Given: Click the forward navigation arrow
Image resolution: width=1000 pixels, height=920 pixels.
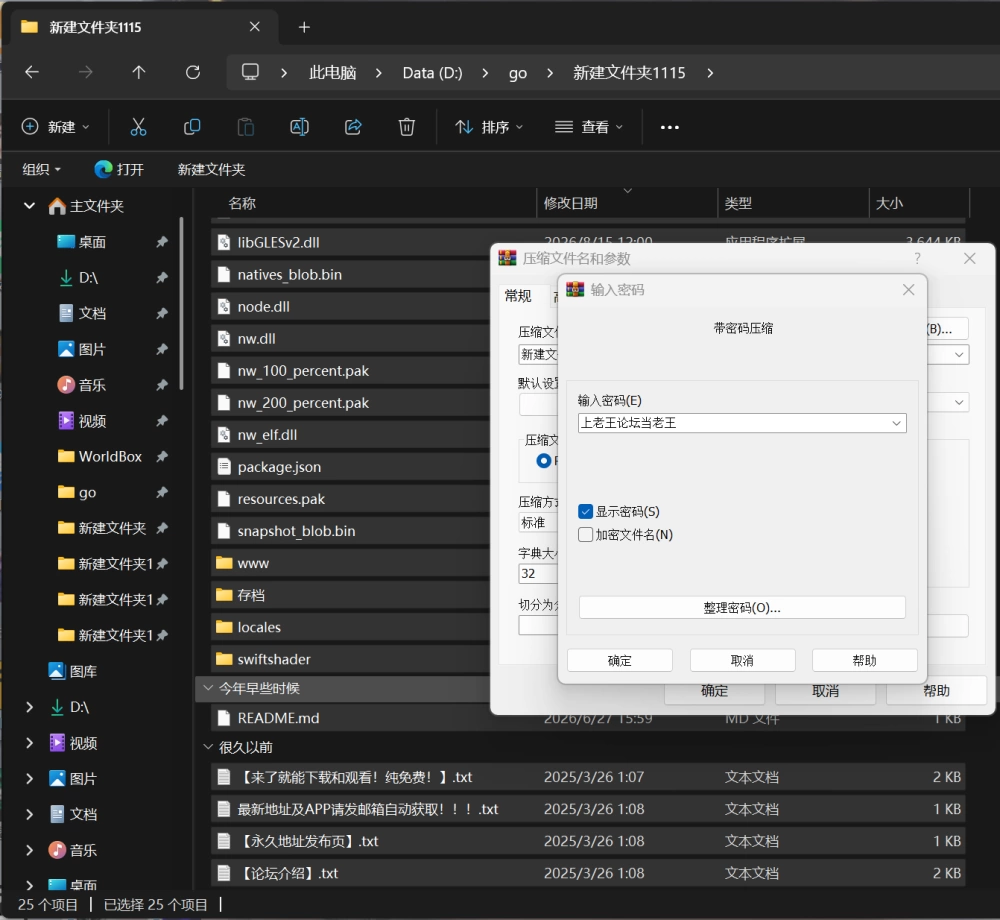Looking at the screenshot, I should (x=85, y=72).
